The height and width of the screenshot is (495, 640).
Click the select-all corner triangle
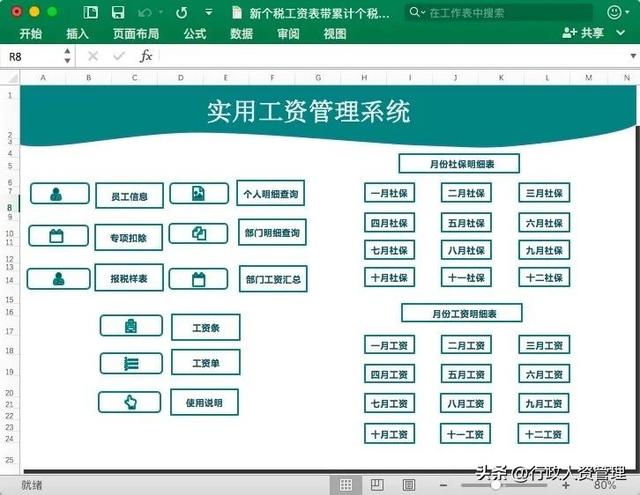(12, 78)
